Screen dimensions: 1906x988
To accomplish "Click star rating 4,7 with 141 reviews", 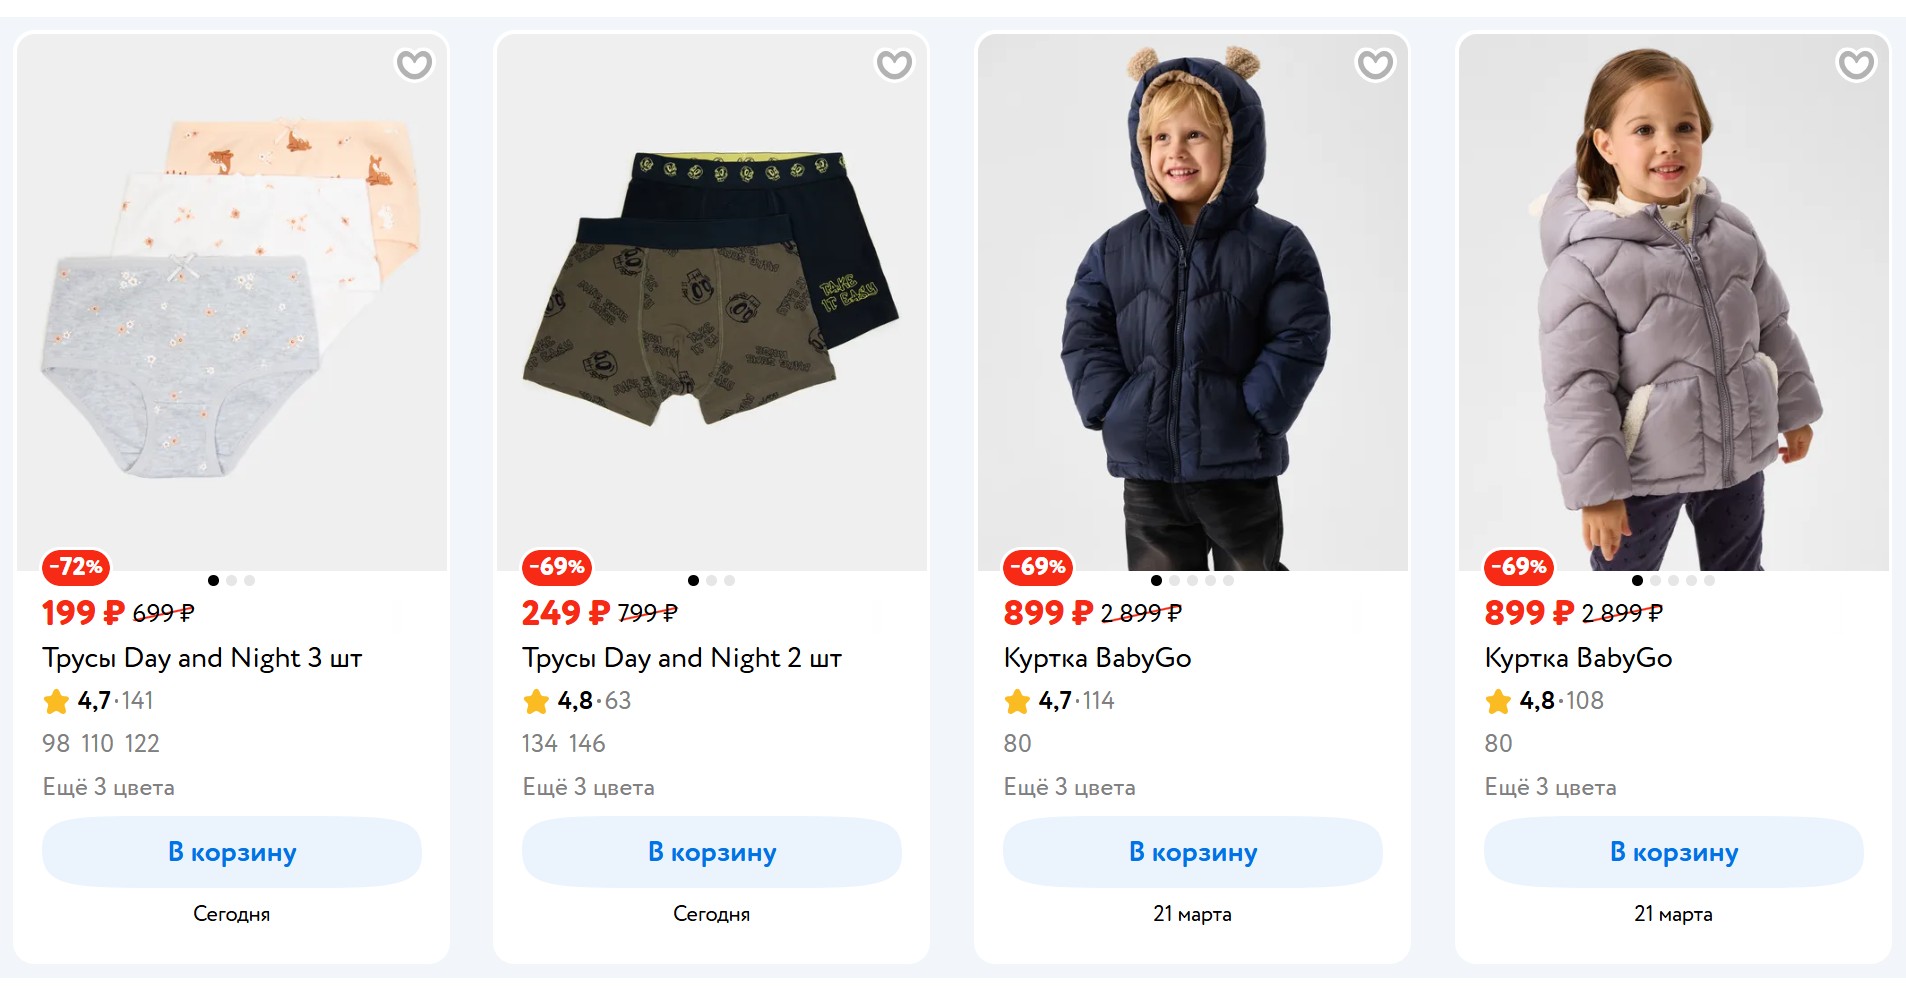I will 98,701.
